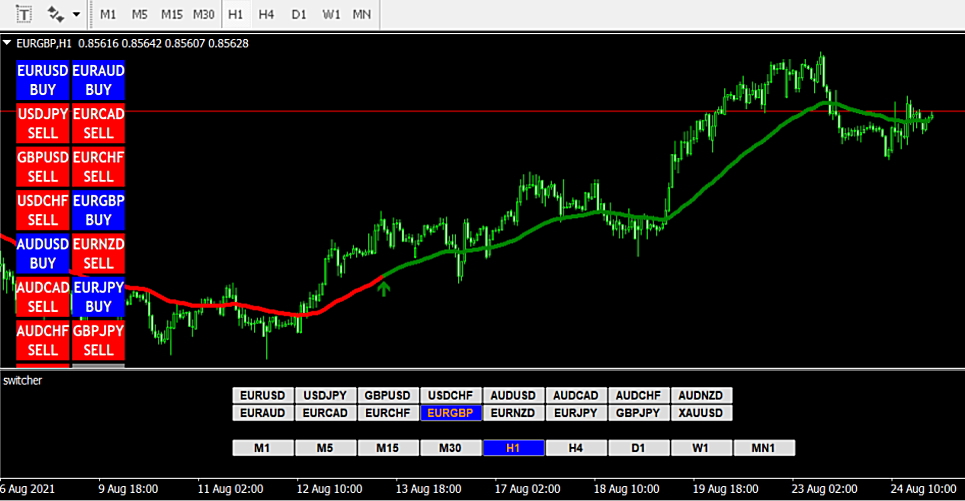Switch chart to XAUUSD symbol
Screen dimensions: 965x501
pos(701,413)
